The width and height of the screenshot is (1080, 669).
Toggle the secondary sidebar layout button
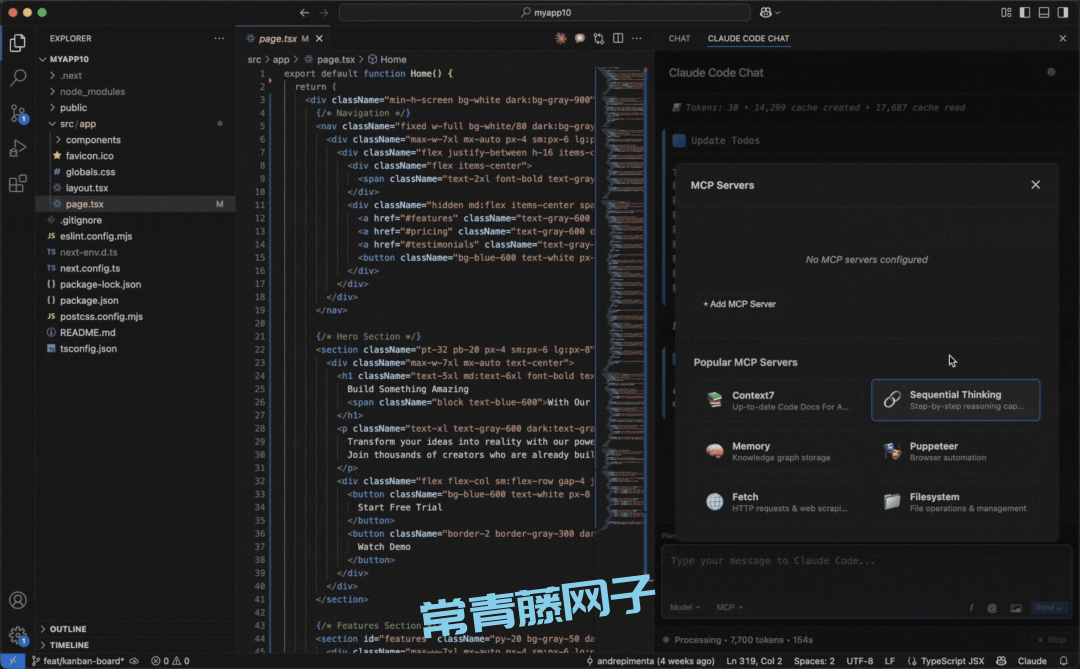coord(1061,12)
